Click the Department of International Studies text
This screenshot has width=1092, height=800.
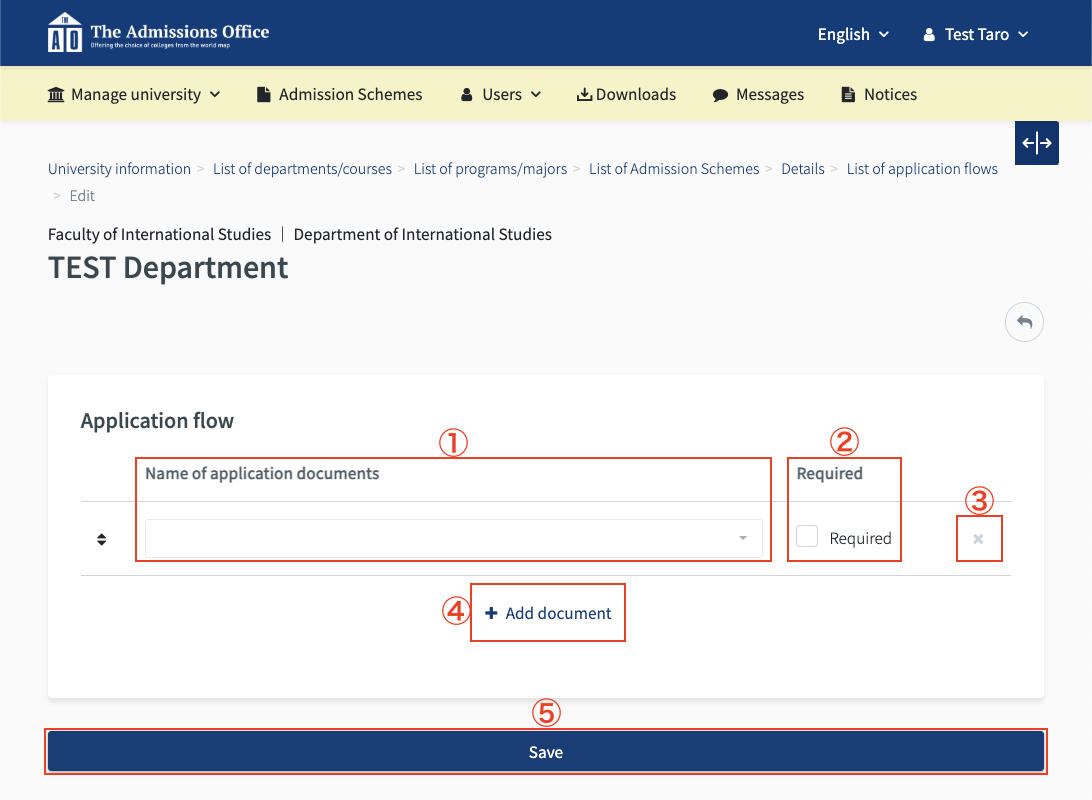pyautogui.click(x=423, y=234)
